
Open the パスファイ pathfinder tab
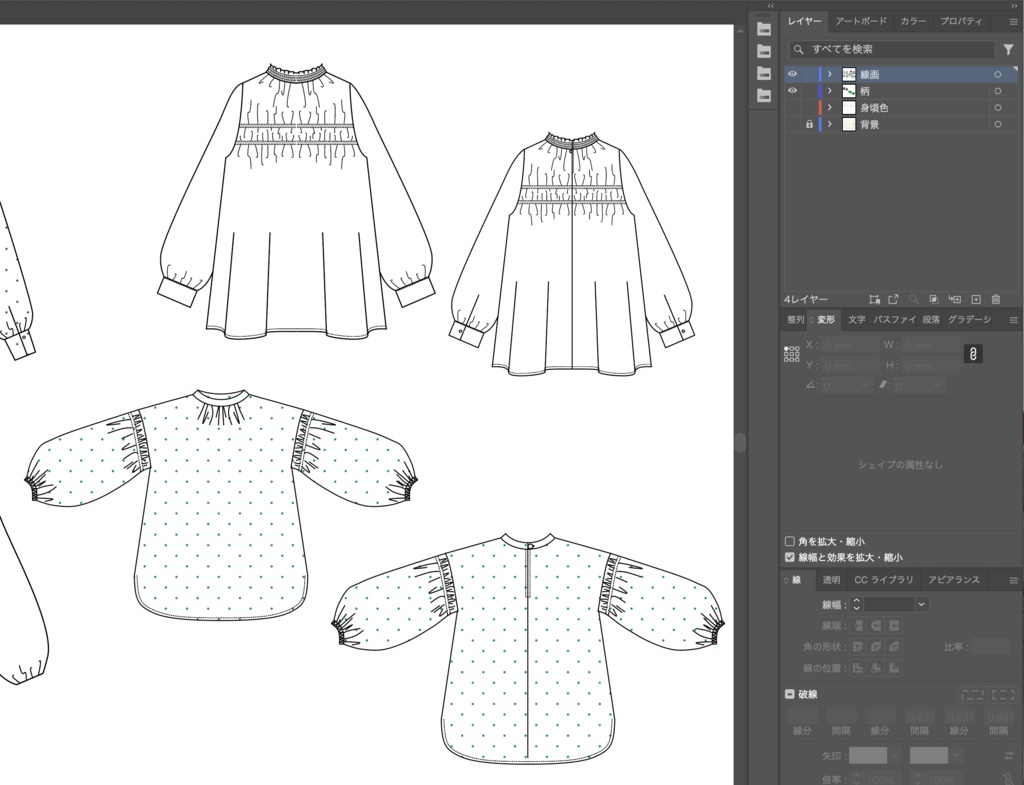coord(895,320)
